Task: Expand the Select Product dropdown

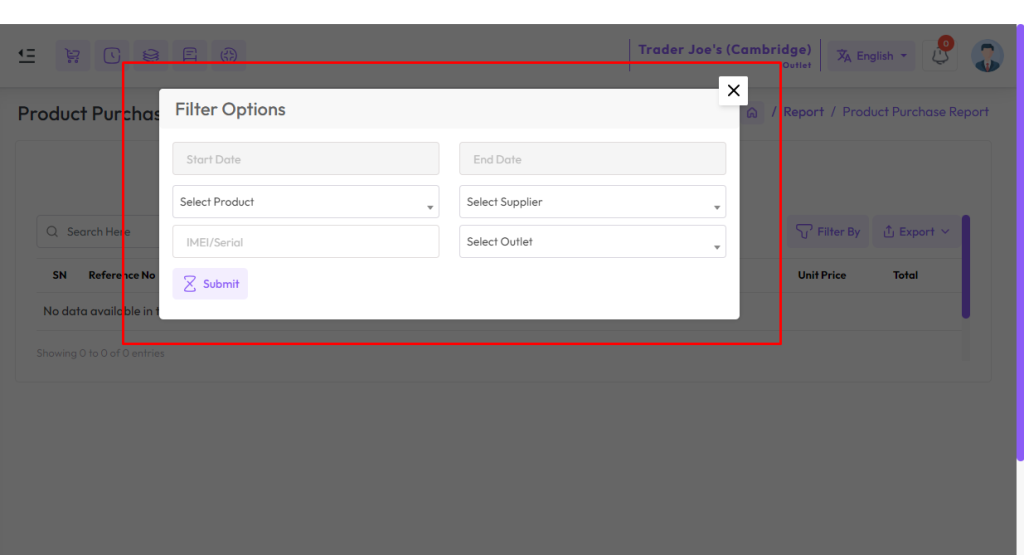Action: tap(306, 202)
